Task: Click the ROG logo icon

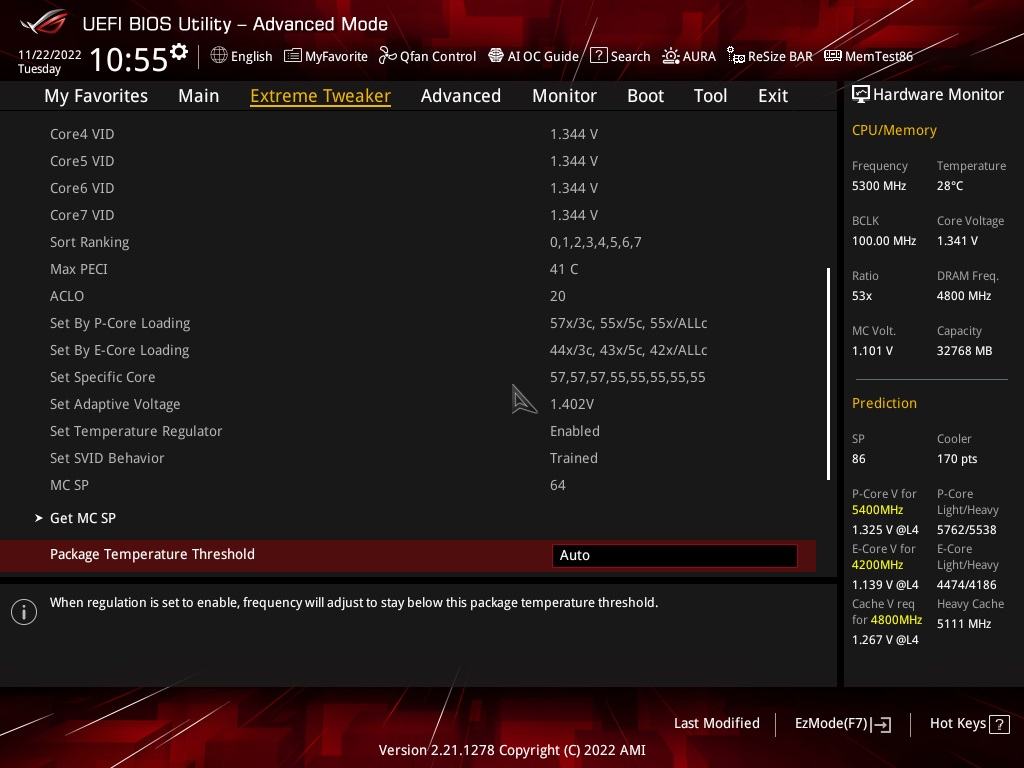Action: click(x=43, y=22)
